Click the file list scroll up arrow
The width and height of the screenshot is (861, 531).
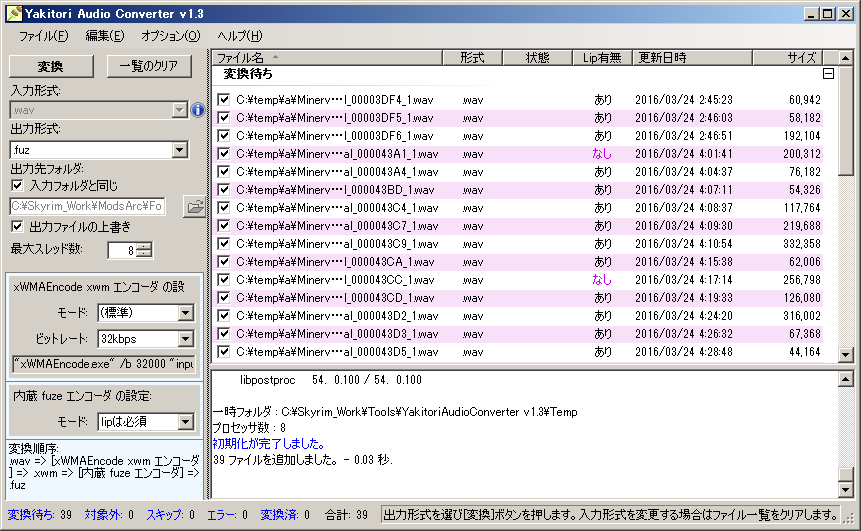click(x=846, y=58)
